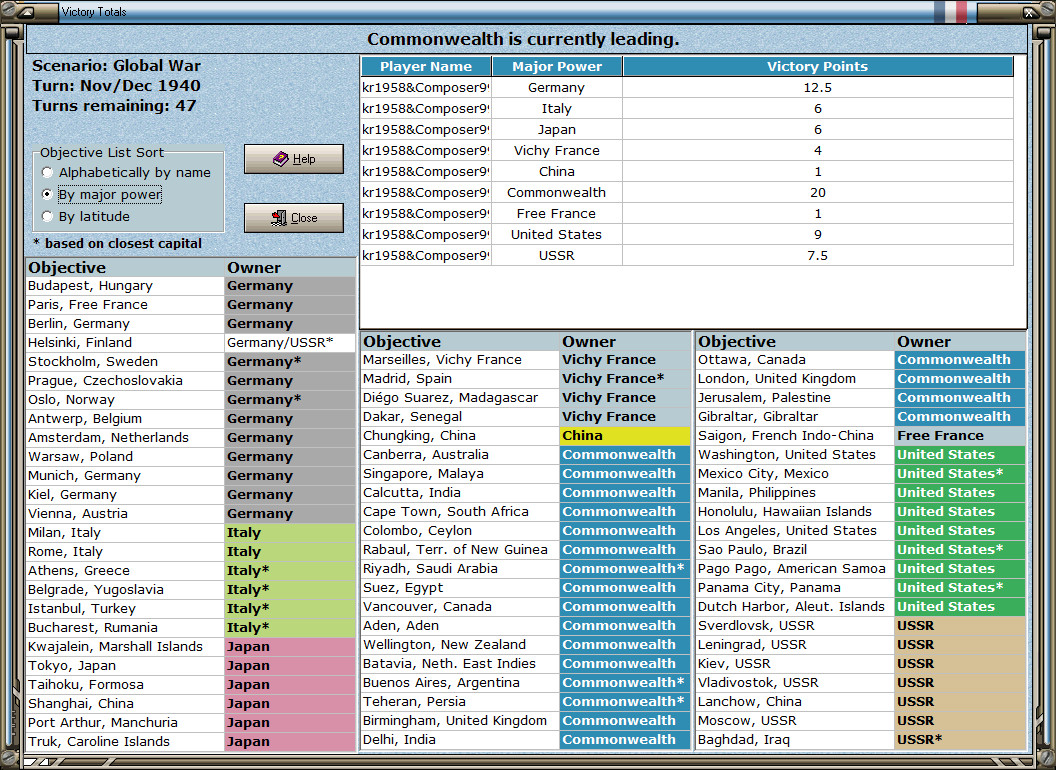The width and height of the screenshot is (1056, 770).
Task: Click objective Marseilles, Vichy France
Action: click(460, 360)
